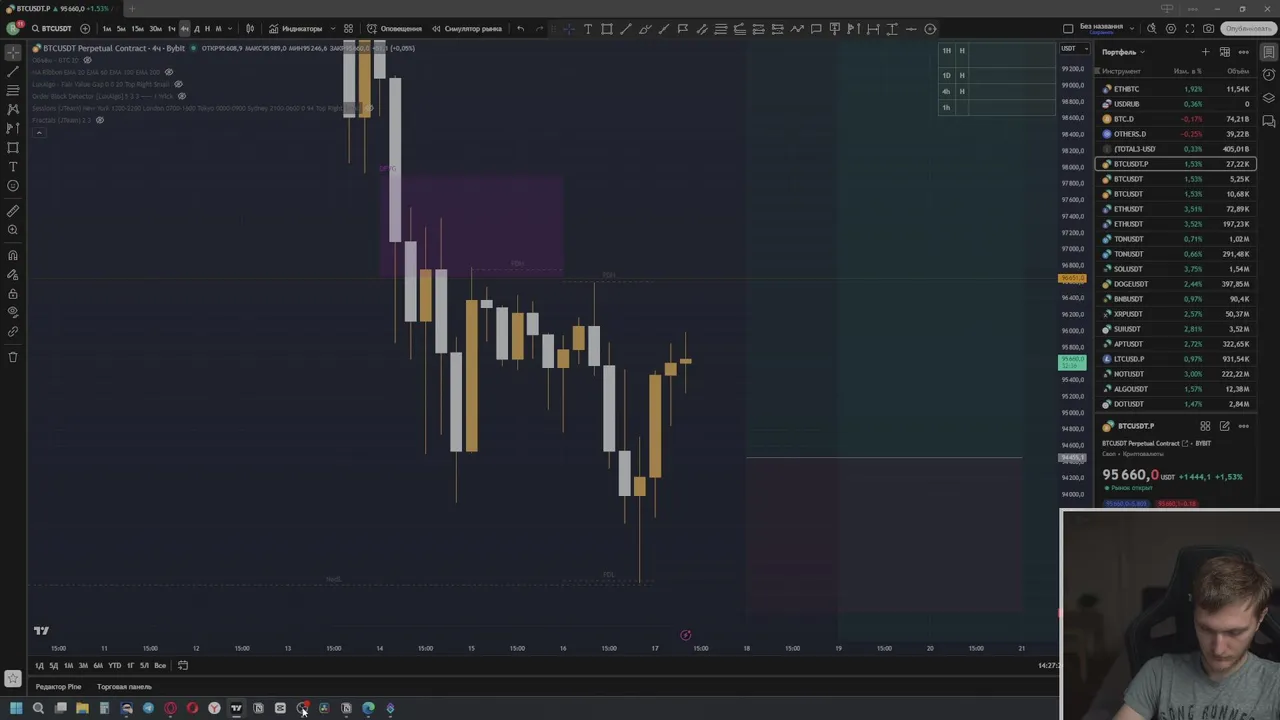Select ETHBTC in the watchlist
The width and height of the screenshot is (1280, 720).
click(x=1176, y=89)
